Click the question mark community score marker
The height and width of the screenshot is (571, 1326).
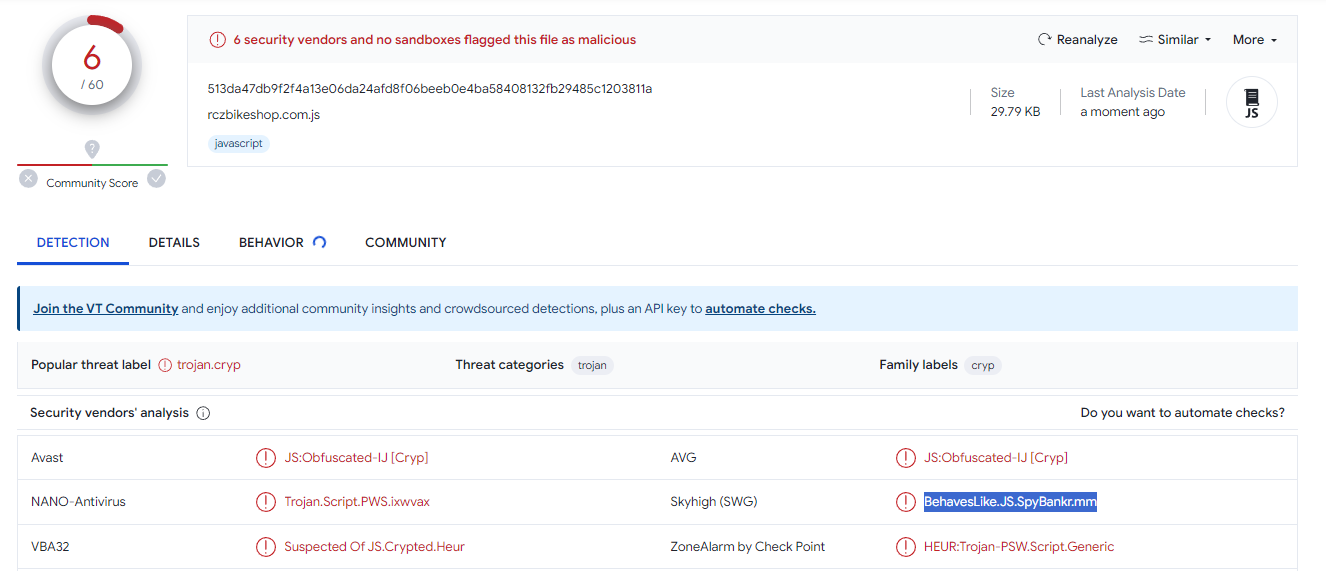click(92, 149)
